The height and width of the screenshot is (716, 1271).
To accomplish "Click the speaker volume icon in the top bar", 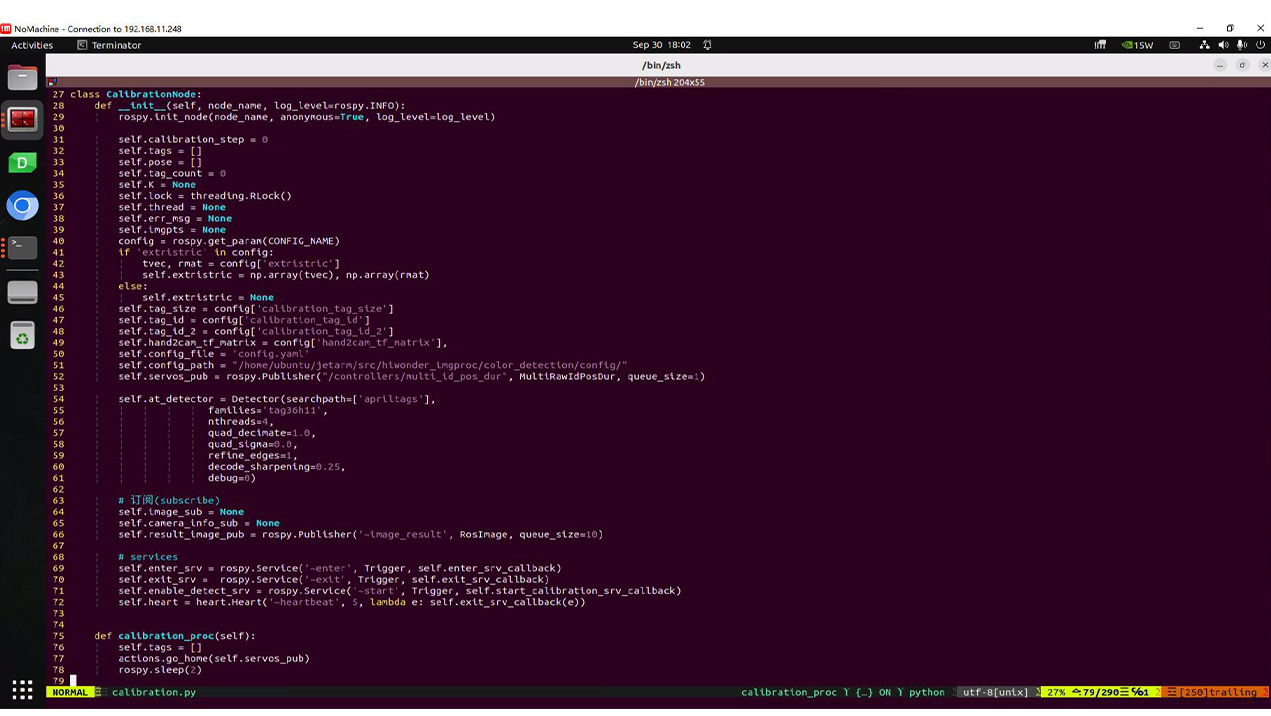I will pos(1223,45).
